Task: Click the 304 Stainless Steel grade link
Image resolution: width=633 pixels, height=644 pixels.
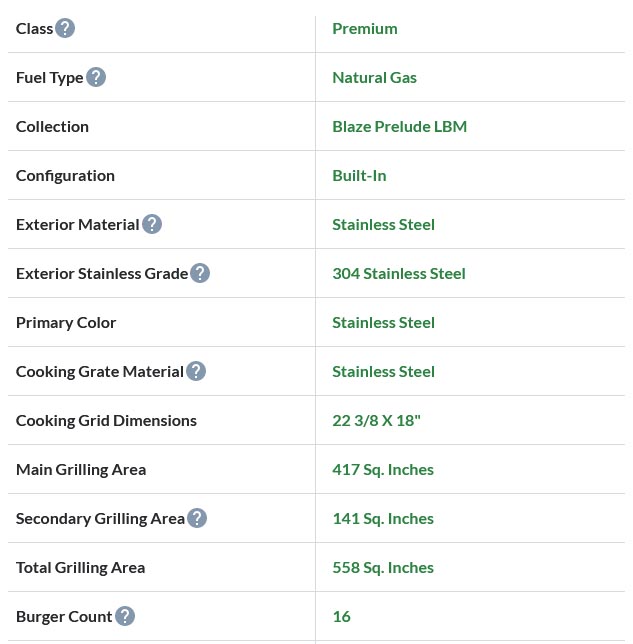Action: pos(399,273)
